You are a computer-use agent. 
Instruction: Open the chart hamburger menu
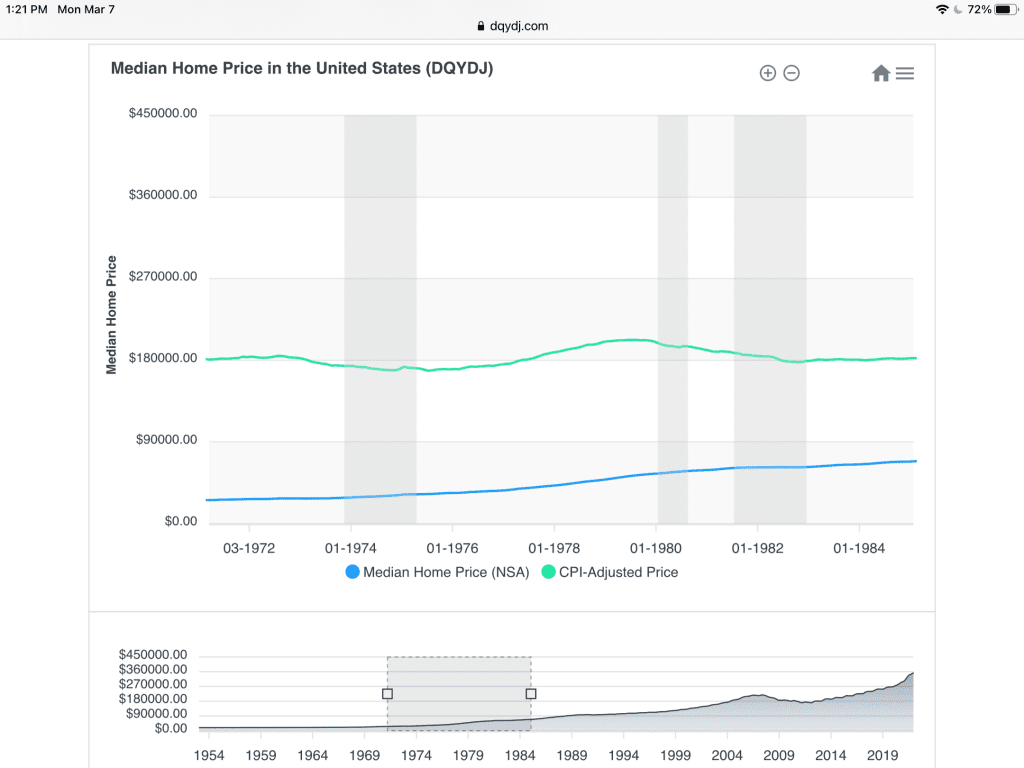point(905,73)
